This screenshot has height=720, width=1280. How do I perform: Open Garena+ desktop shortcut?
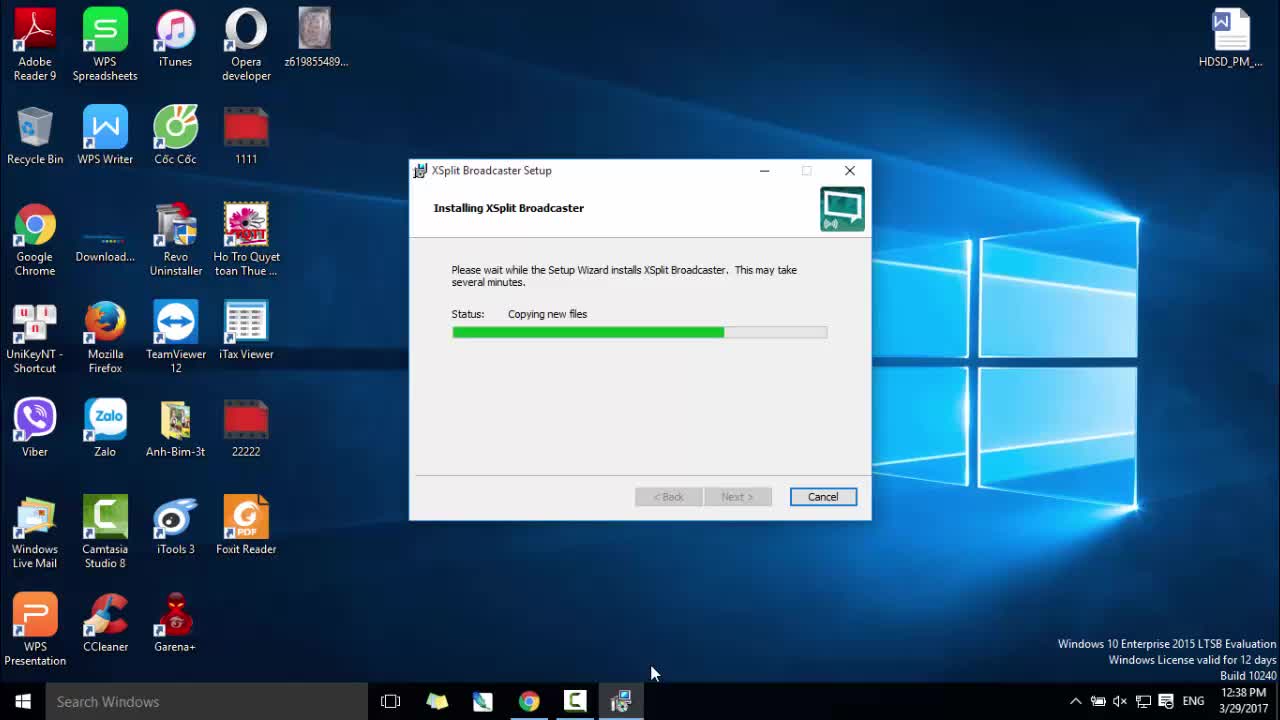pyautogui.click(x=175, y=622)
